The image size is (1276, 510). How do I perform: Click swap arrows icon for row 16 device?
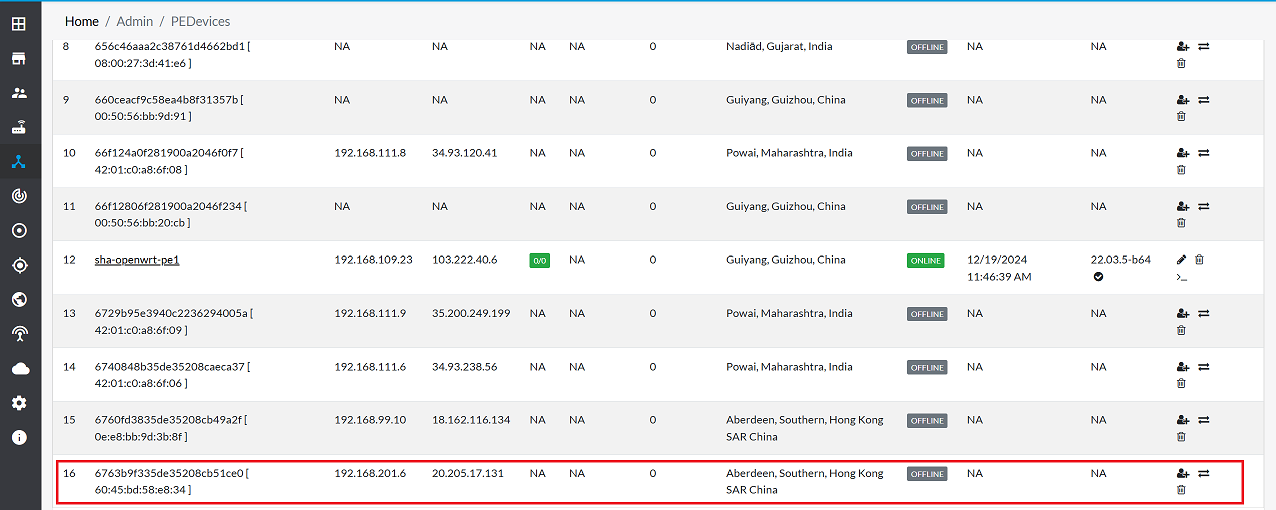(1204, 473)
